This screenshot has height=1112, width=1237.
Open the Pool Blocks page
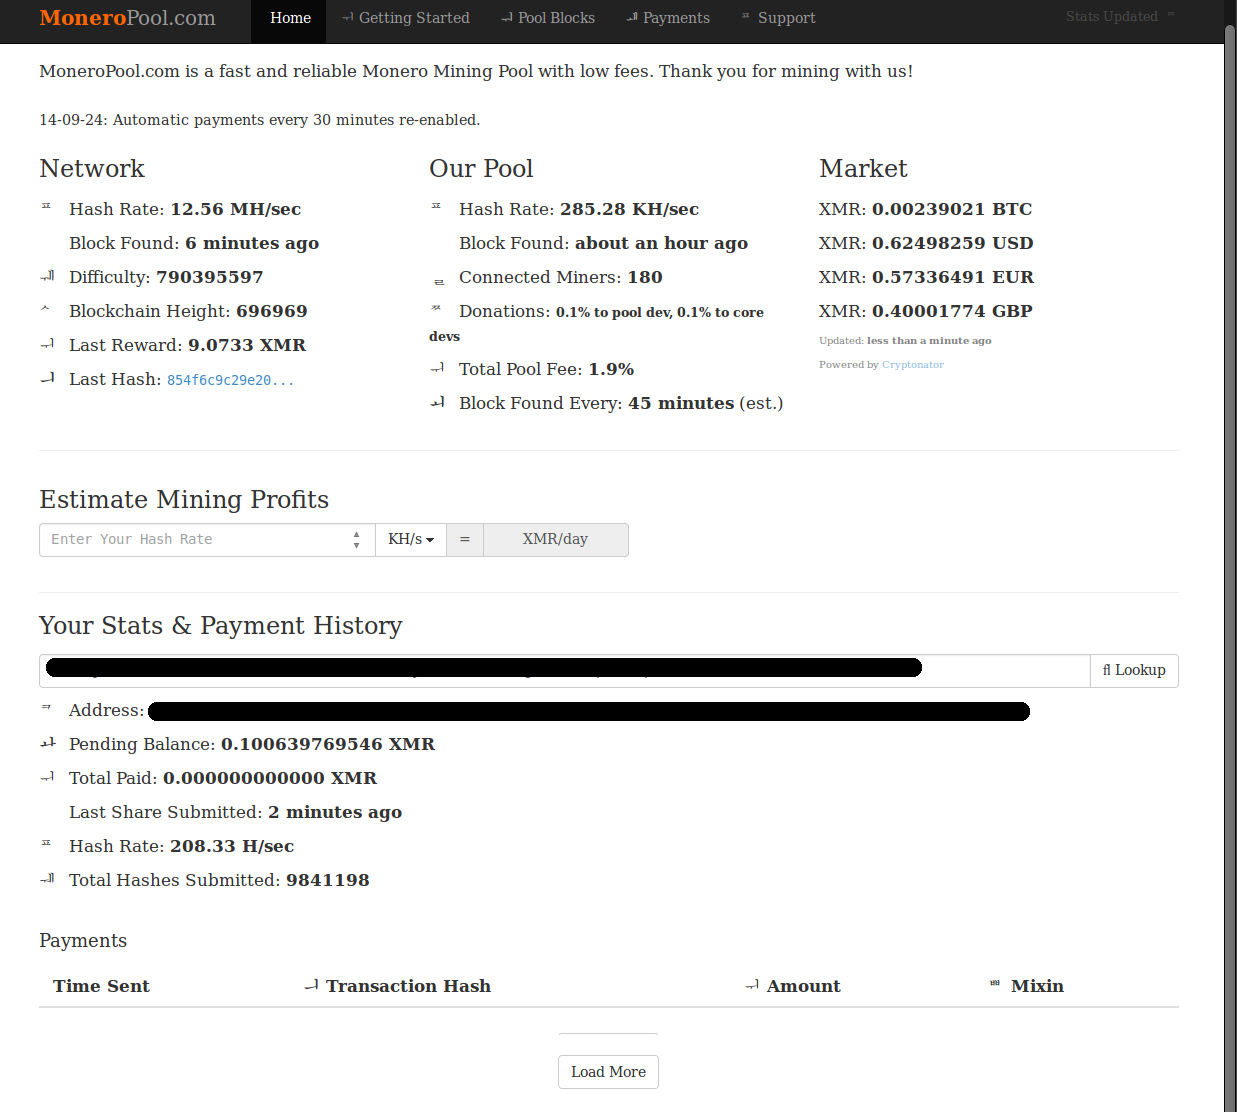tap(548, 18)
